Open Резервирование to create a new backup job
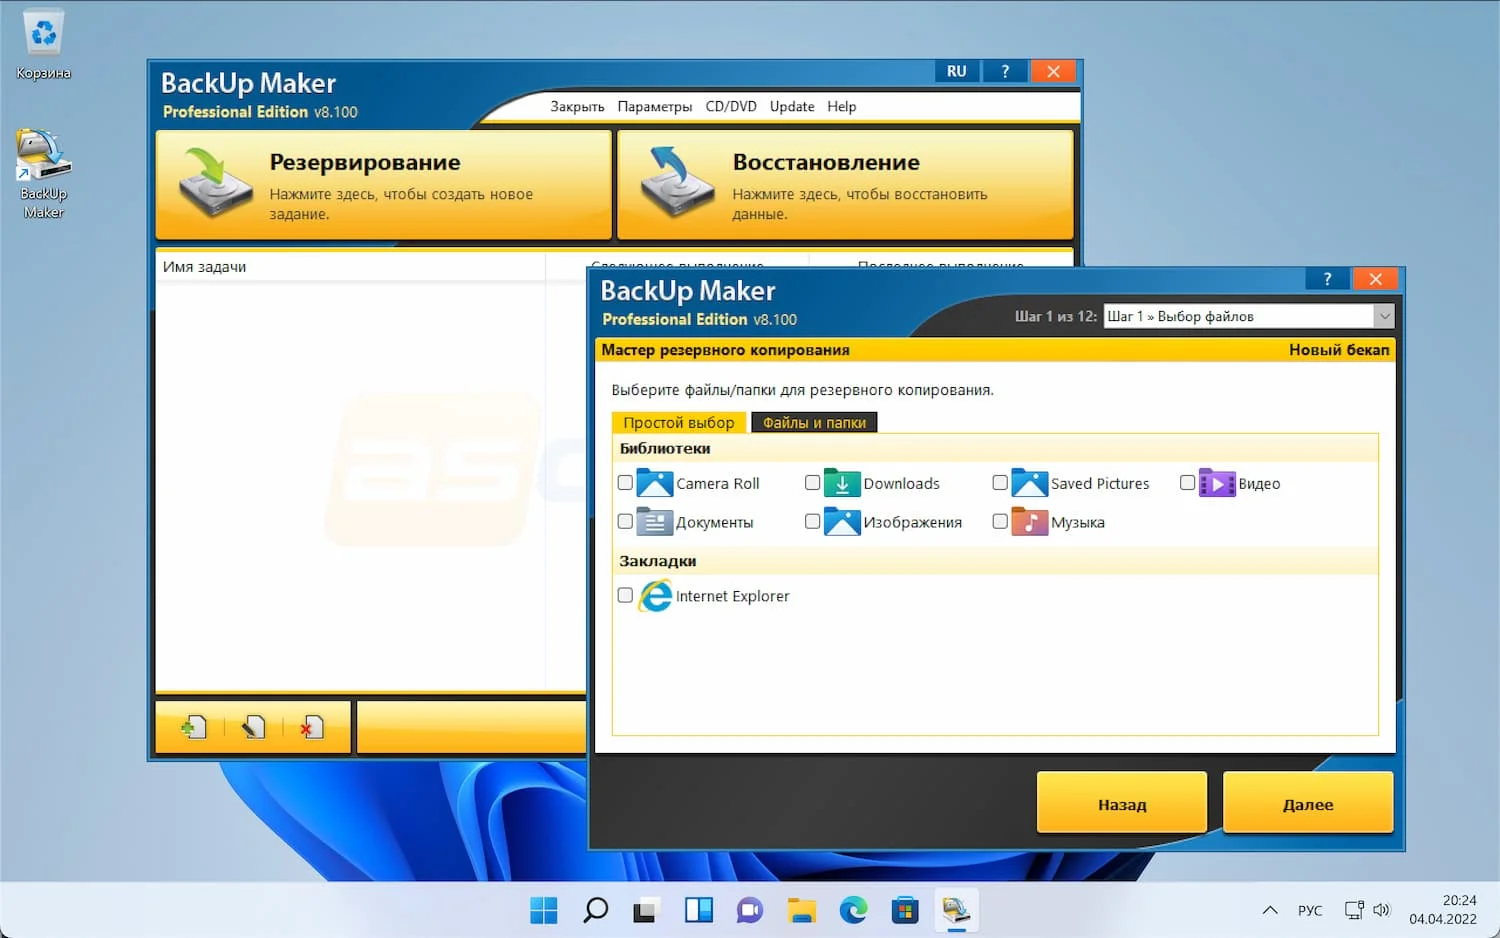Screen dimensions: 1500x938 tap(383, 184)
